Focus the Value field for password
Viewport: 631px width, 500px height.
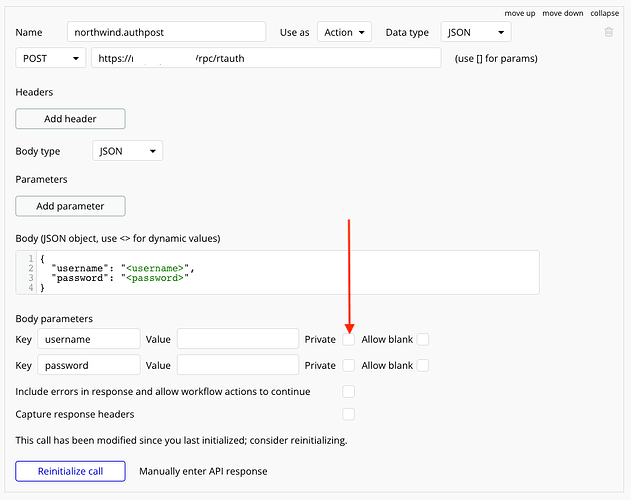pyautogui.click(x=238, y=366)
